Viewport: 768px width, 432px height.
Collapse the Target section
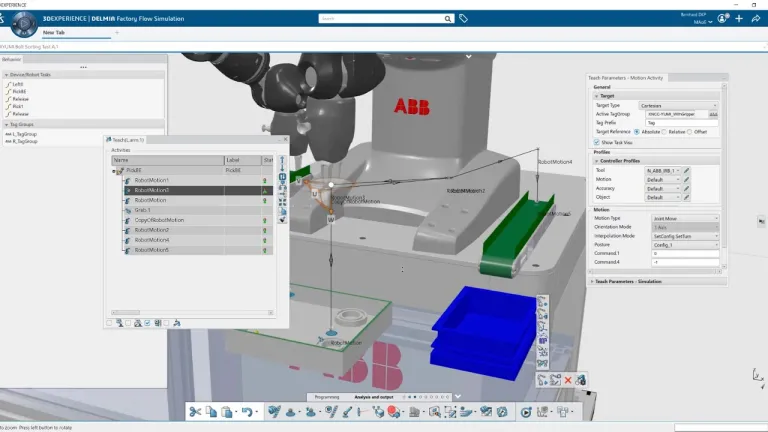click(597, 96)
